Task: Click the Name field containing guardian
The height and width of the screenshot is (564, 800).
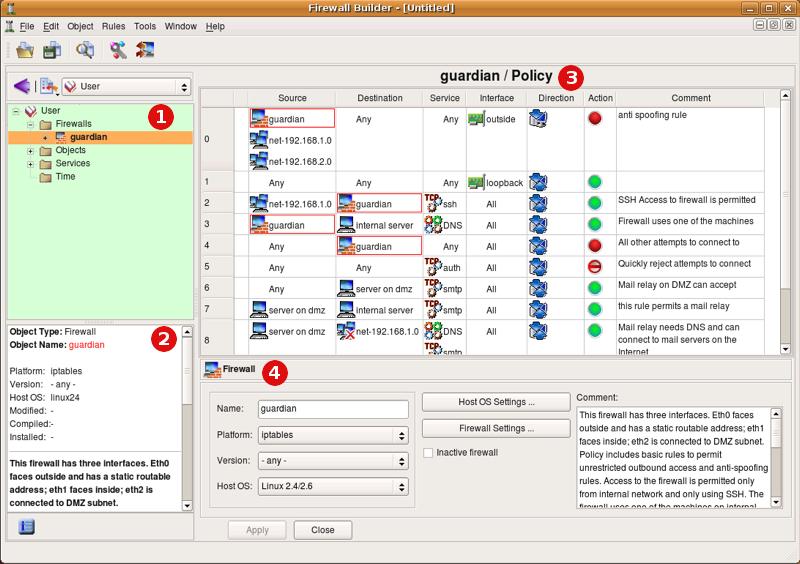Action: pos(333,409)
